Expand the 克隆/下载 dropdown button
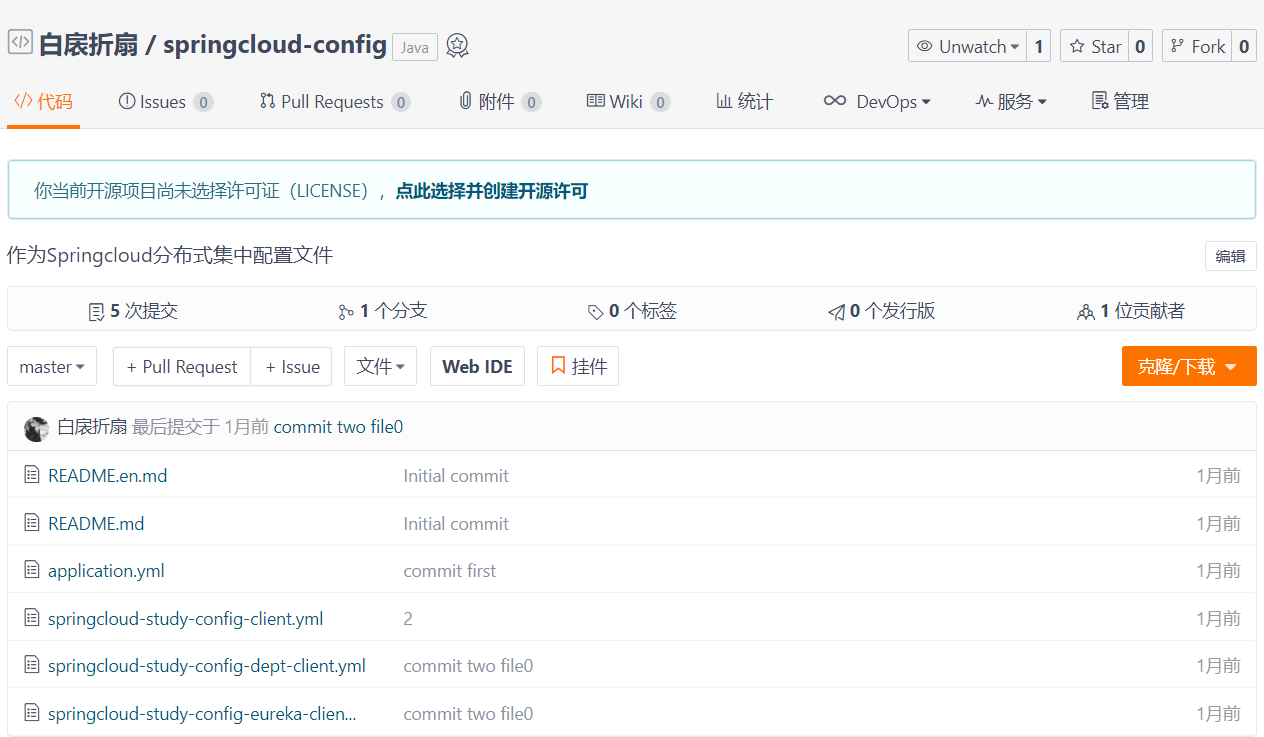The image size is (1264, 737). tap(1188, 367)
